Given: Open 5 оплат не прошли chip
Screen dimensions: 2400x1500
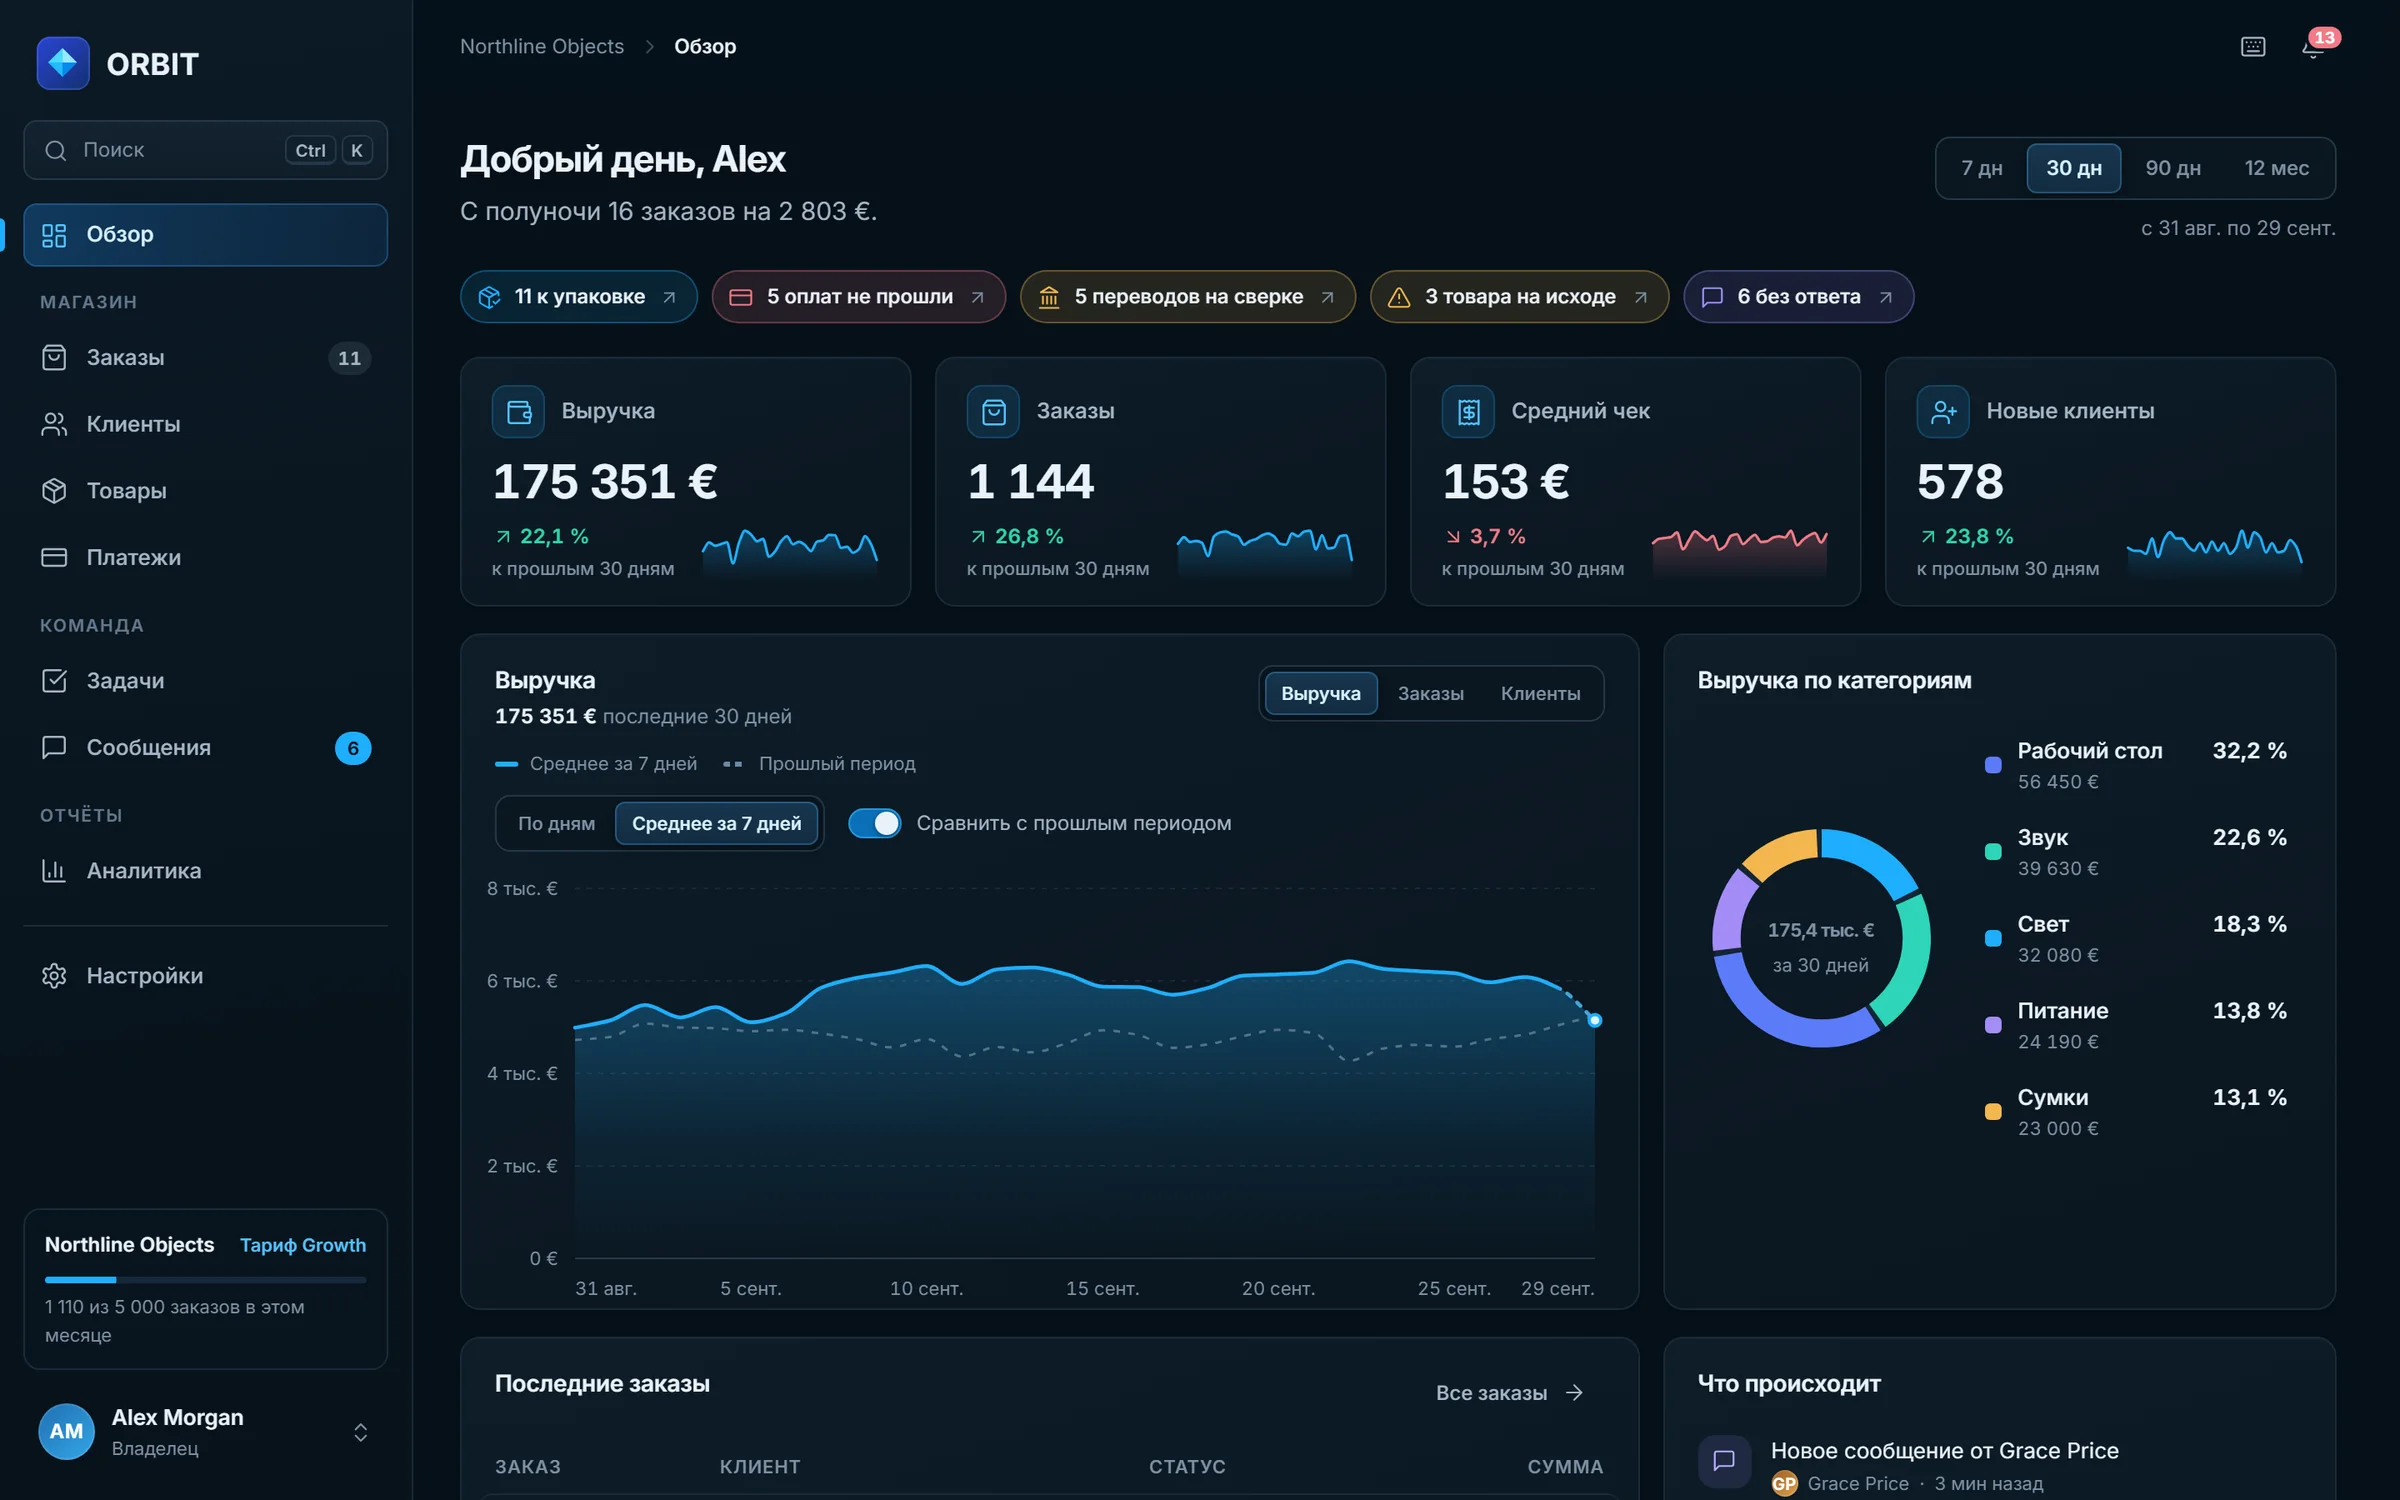Looking at the screenshot, I should [858, 296].
